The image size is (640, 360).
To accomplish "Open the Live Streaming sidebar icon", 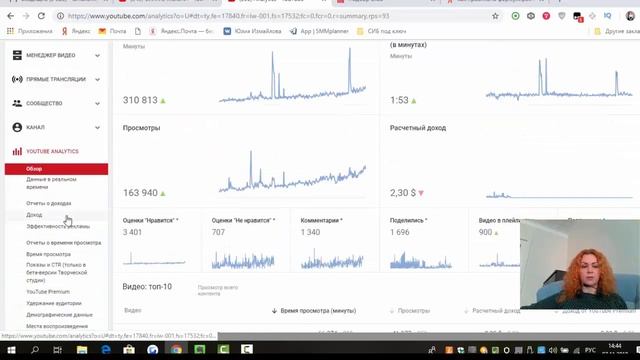I will coord(17,79).
